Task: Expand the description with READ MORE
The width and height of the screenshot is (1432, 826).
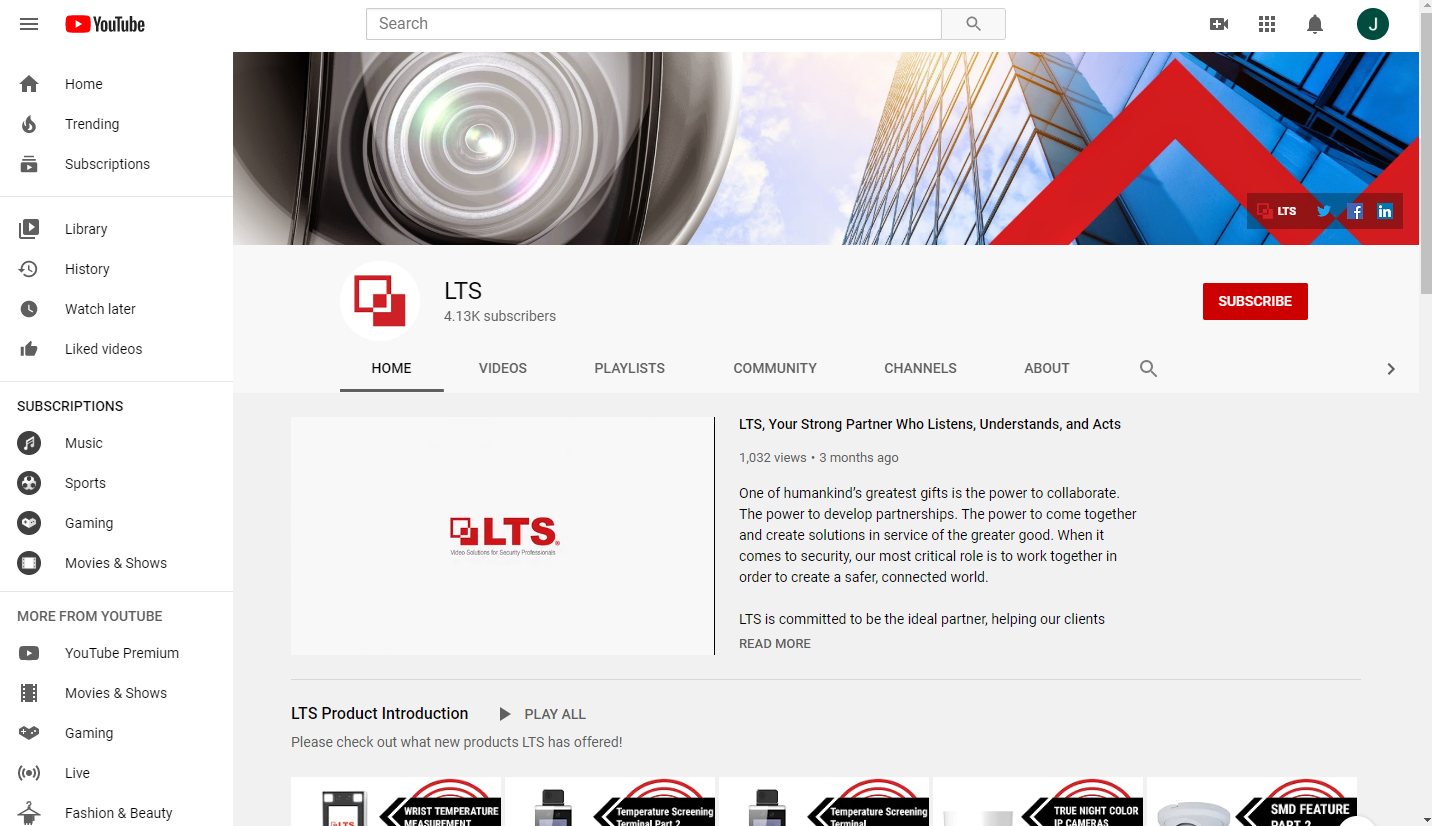Action: pyautogui.click(x=774, y=643)
